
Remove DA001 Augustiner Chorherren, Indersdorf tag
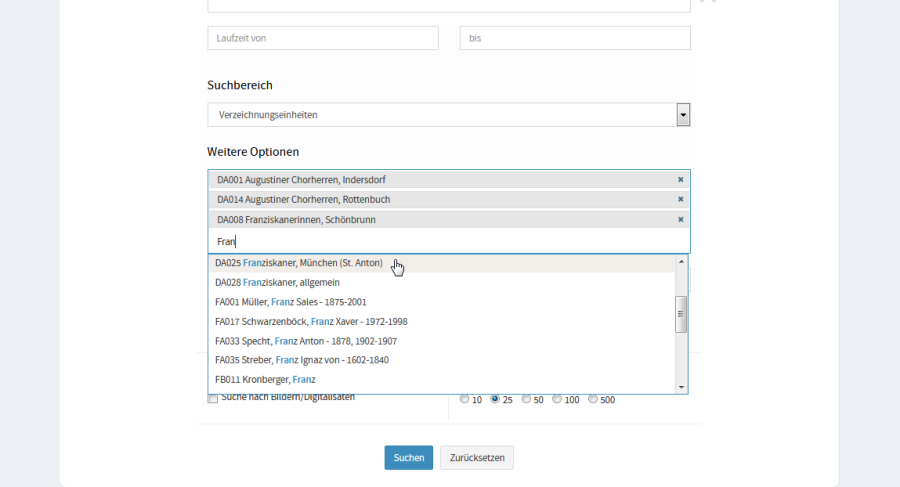pyautogui.click(x=680, y=180)
